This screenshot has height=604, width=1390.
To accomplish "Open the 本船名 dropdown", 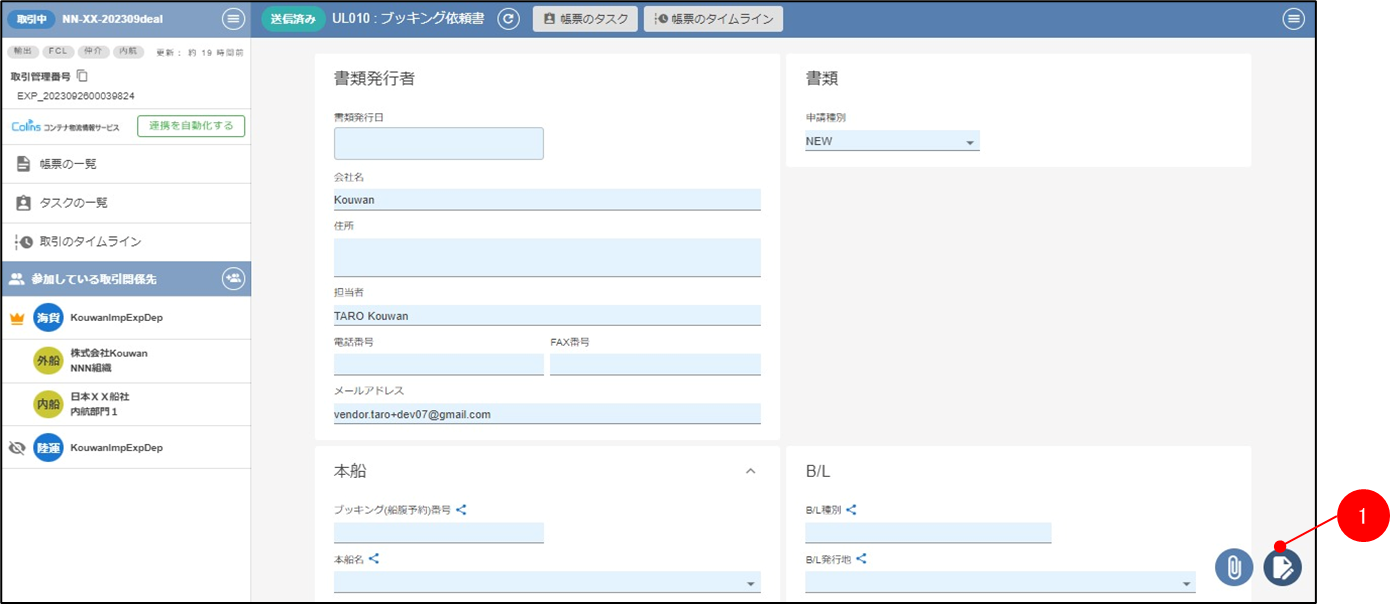I will 547,583.
